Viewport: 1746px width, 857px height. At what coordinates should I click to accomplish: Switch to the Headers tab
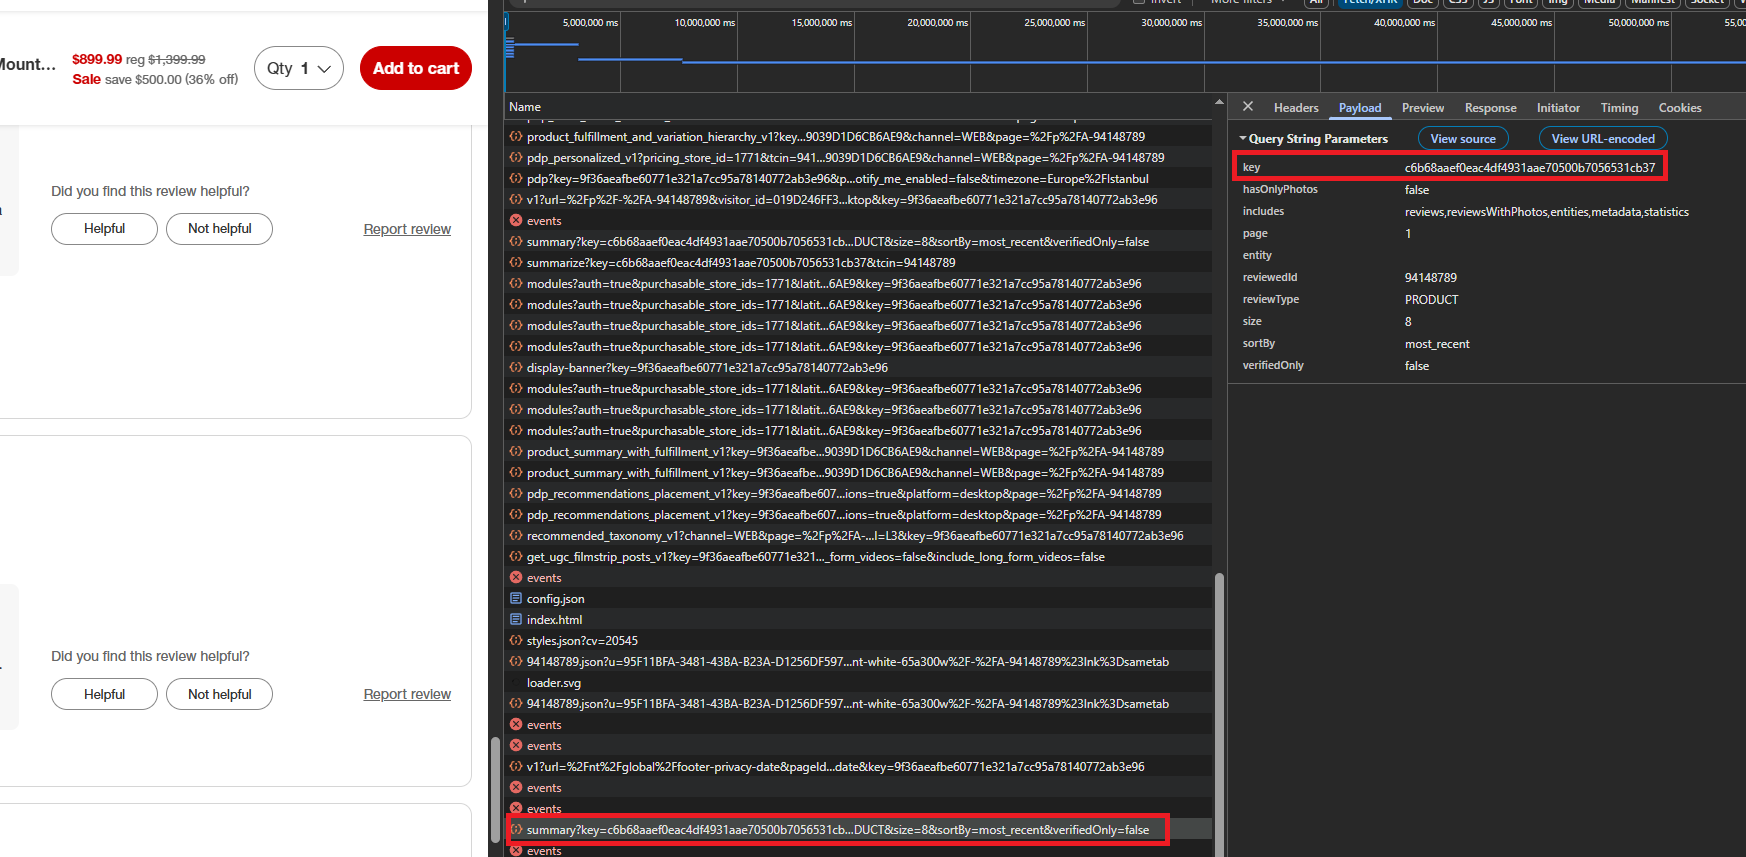click(1296, 108)
